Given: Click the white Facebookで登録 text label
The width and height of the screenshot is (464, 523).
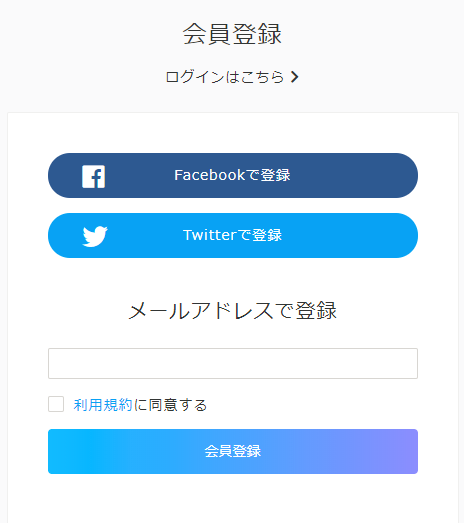Looking at the screenshot, I should (x=232, y=175).
